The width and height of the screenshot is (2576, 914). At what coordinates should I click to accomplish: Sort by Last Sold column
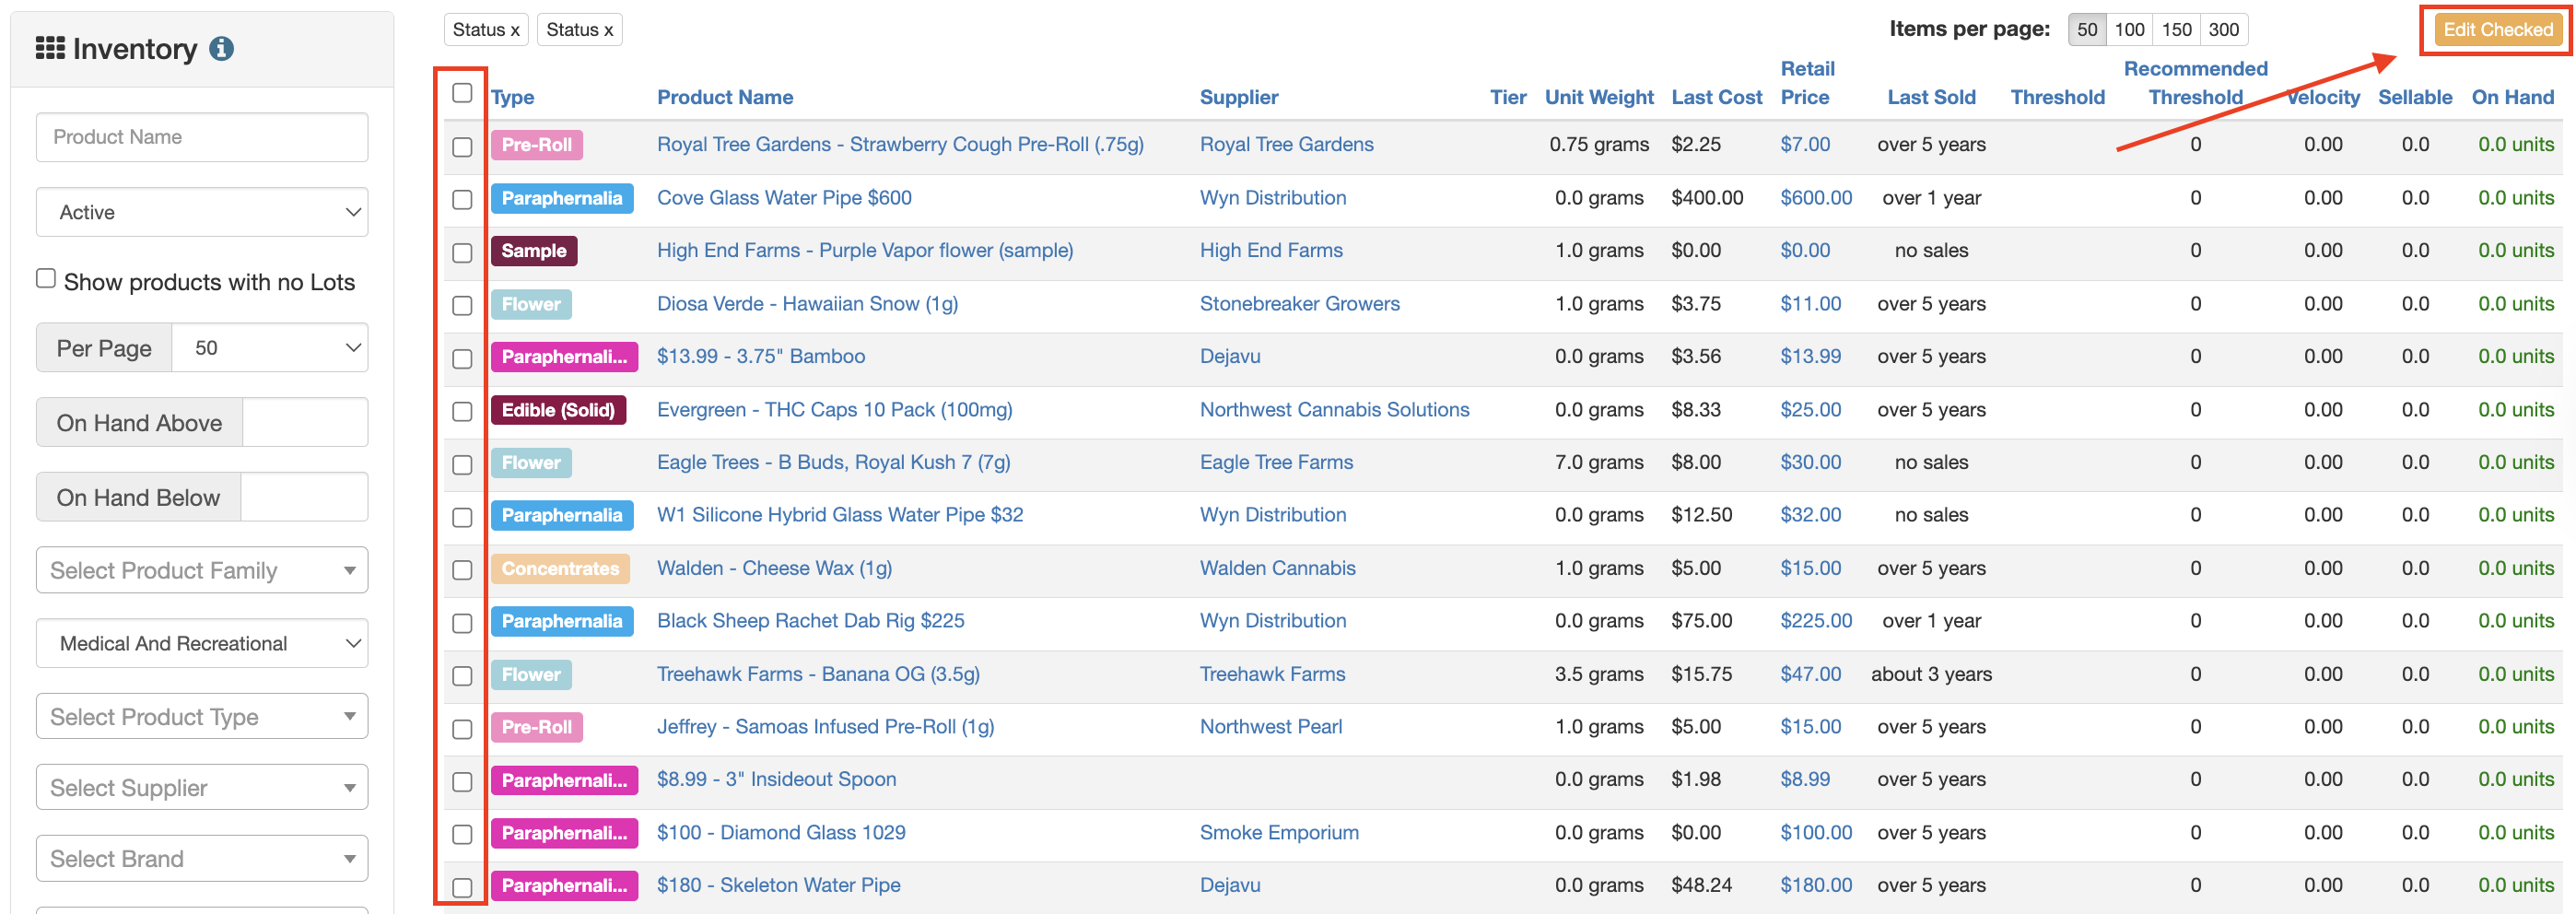(x=1931, y=97)
